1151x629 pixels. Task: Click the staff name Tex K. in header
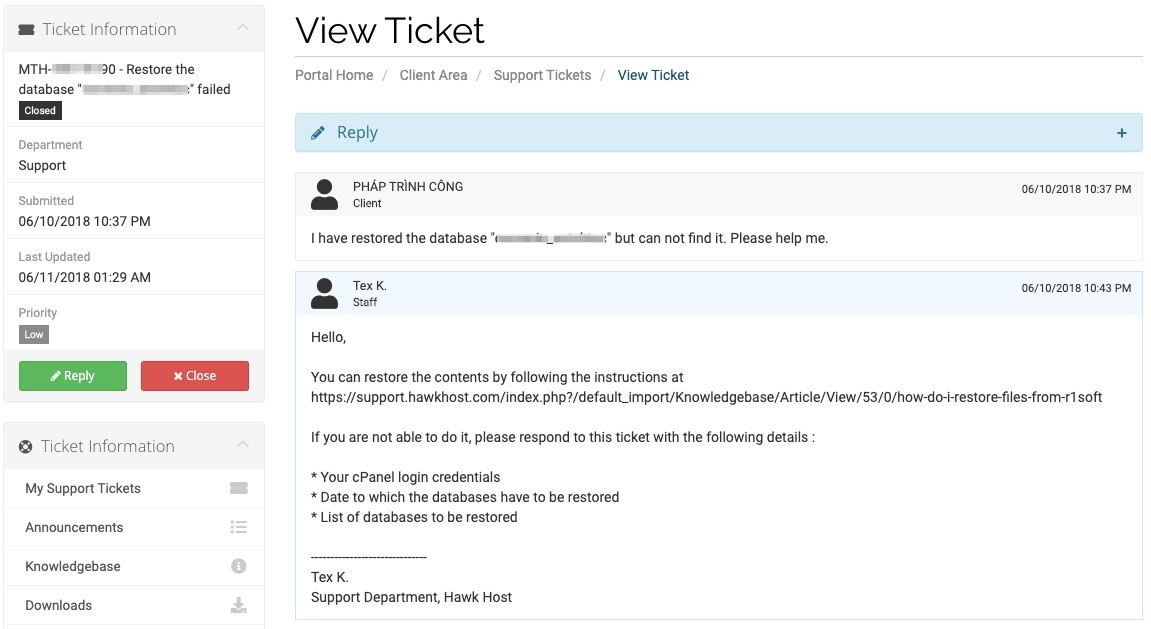[x=370, y=286]
